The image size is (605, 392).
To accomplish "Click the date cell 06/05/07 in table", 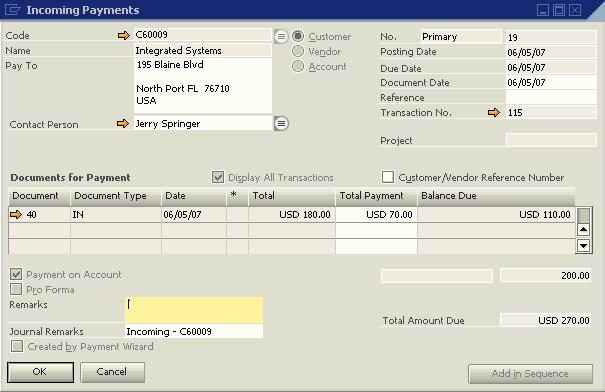I will 194,215.
